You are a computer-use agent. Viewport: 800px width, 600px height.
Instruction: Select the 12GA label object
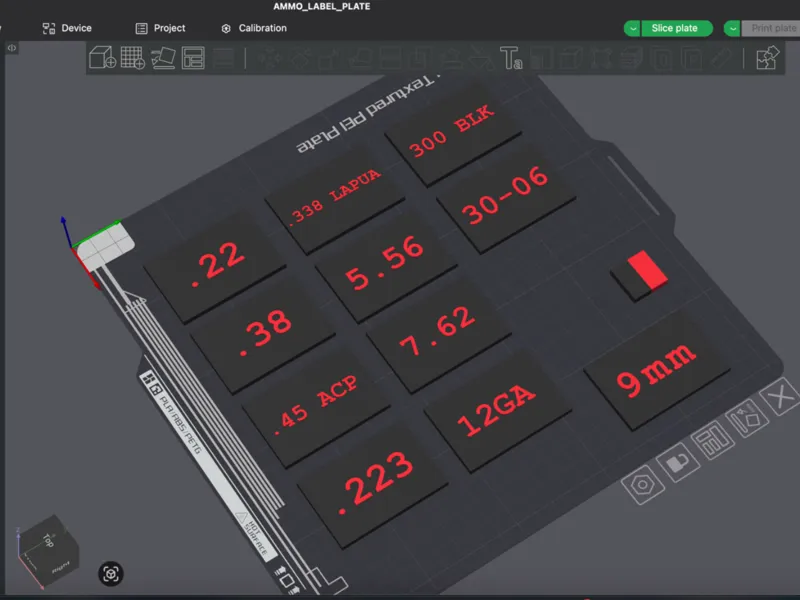tap(497, 411)
